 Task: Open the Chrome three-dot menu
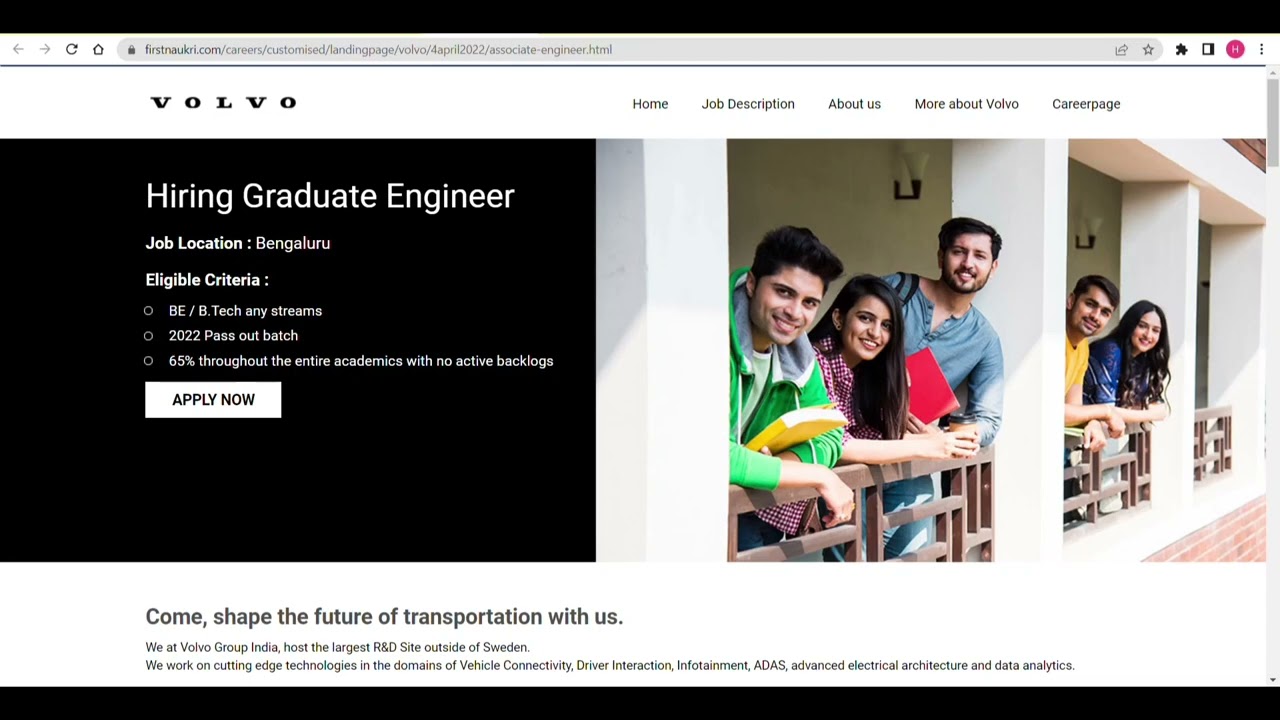point(1262,49)
